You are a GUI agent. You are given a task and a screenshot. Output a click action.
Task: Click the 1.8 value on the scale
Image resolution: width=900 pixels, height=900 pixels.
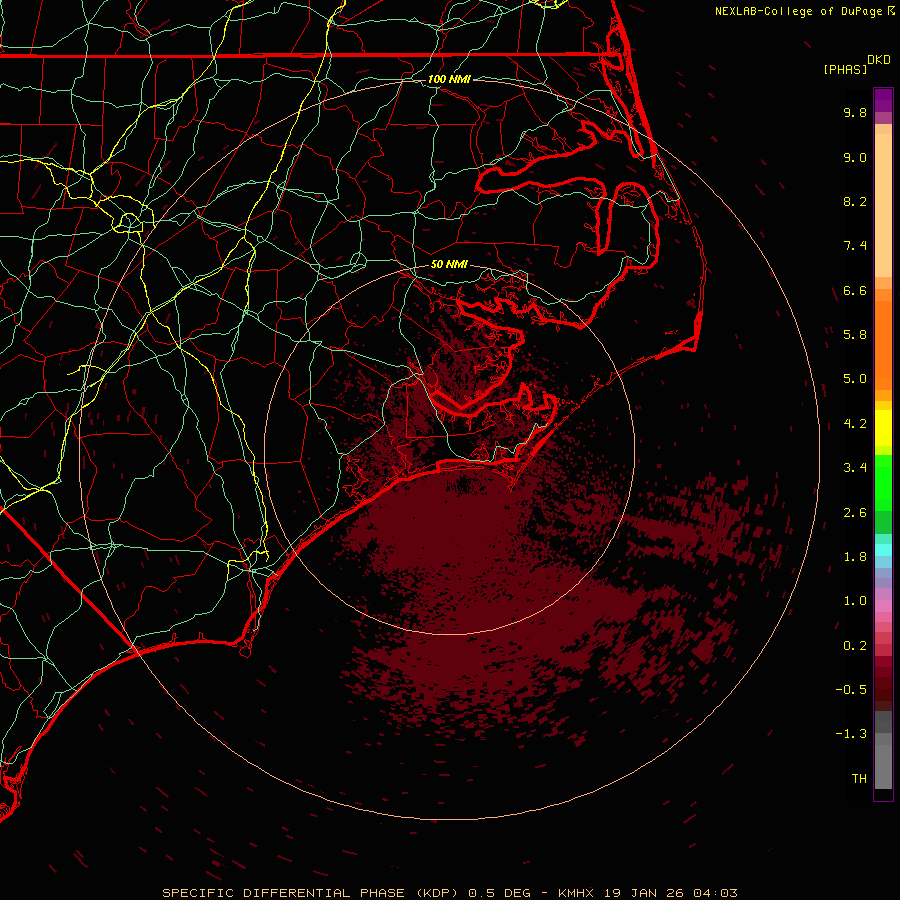855,557
